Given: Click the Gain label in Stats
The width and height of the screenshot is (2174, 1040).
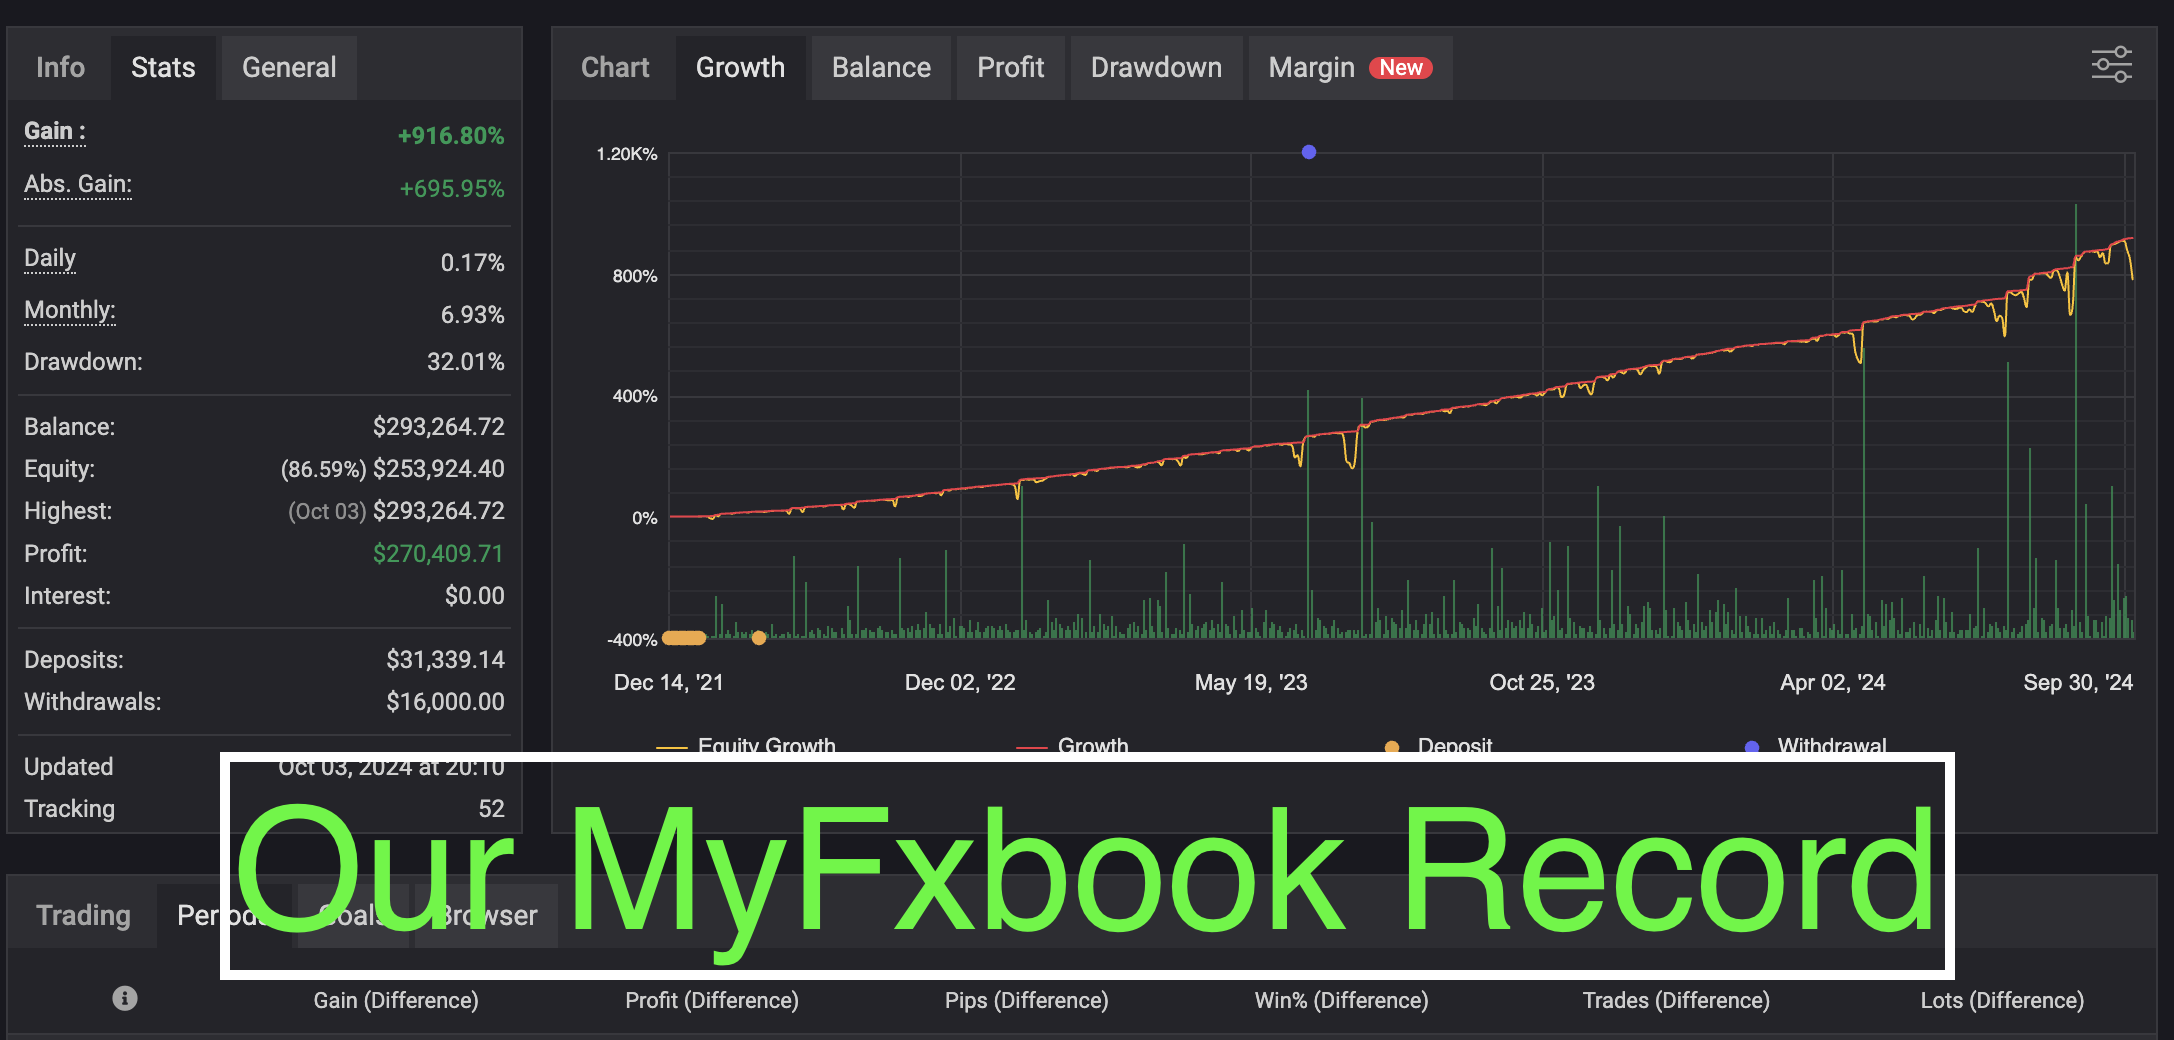Looking at the screenshot, I should pos(55,132).
